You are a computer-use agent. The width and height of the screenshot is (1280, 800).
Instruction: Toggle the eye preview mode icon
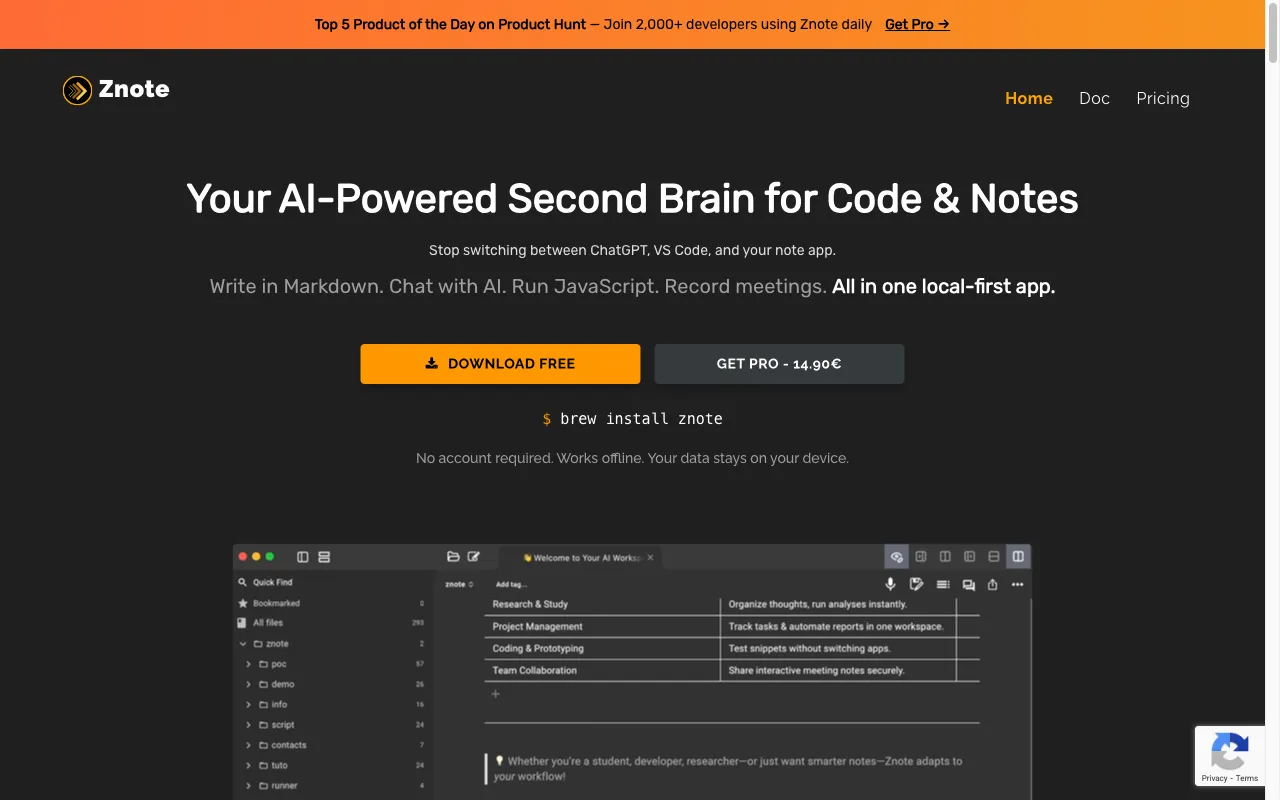click(x=897, y=557)
